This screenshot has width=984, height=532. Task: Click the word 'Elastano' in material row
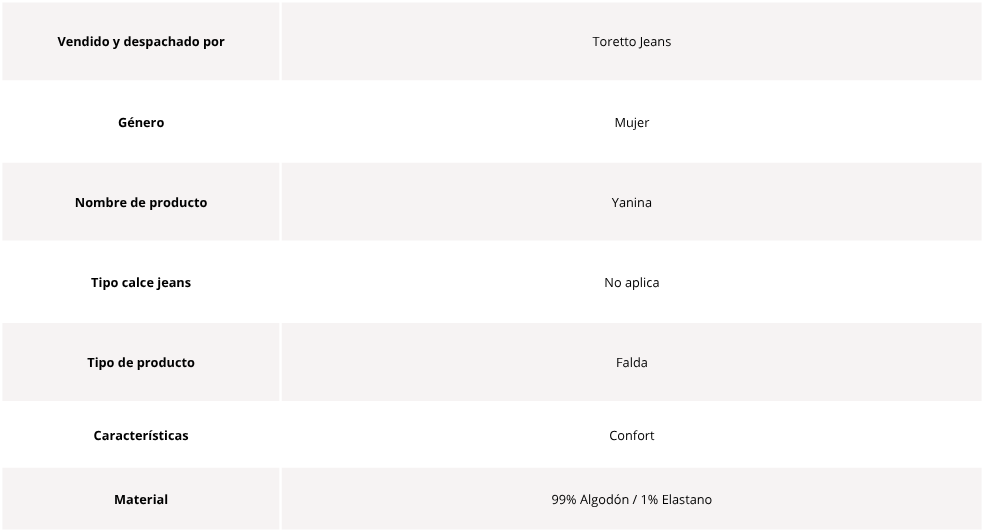687,499
